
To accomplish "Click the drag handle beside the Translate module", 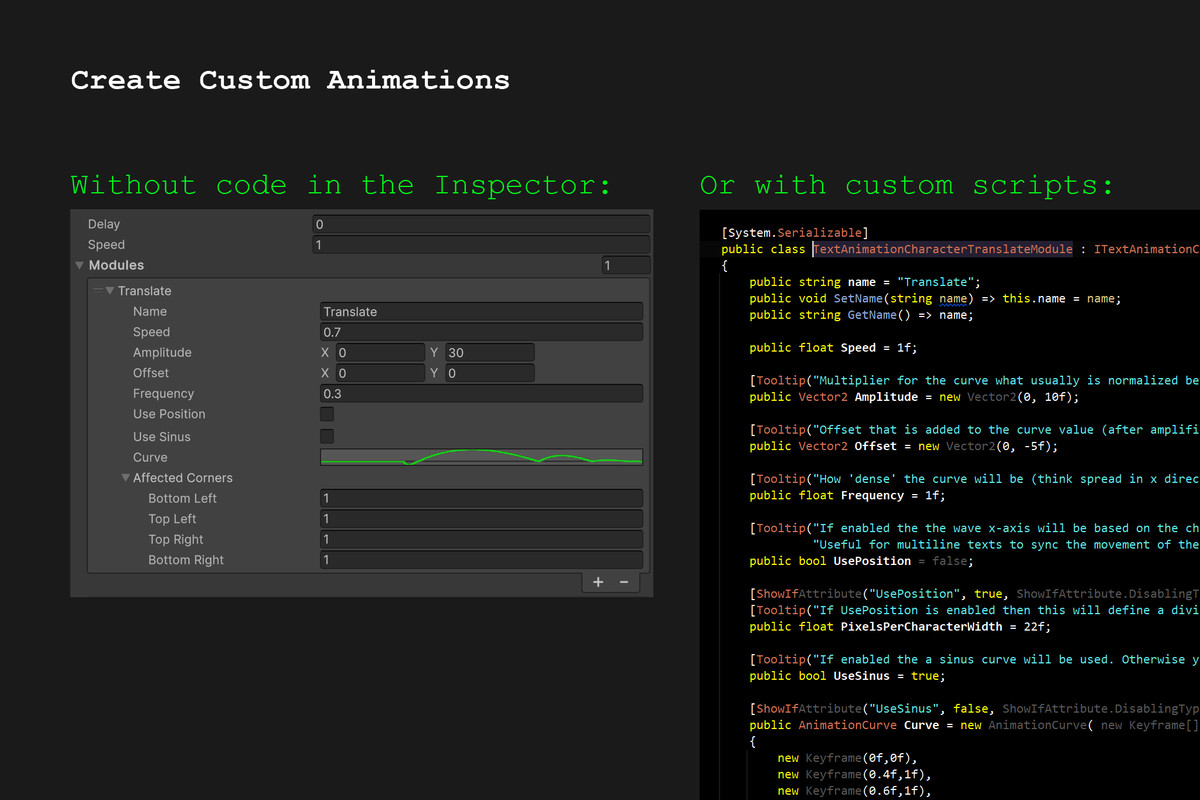I will coord(98,291).
